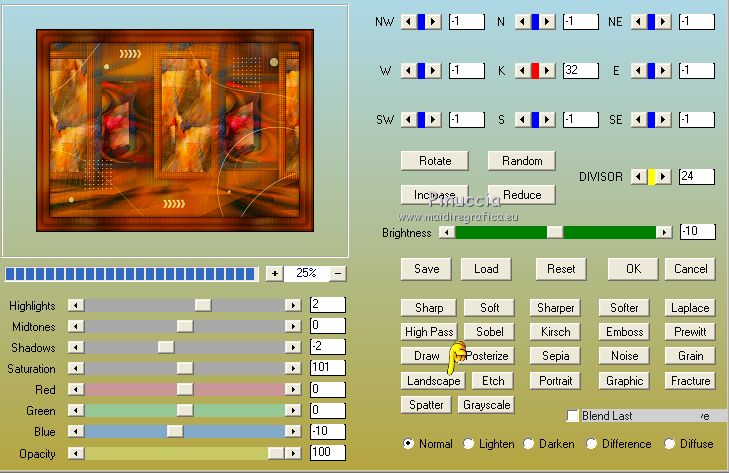Click right arrow of the Highlights slider
Screen dimensions: 729x473
[x=293, y=304]
